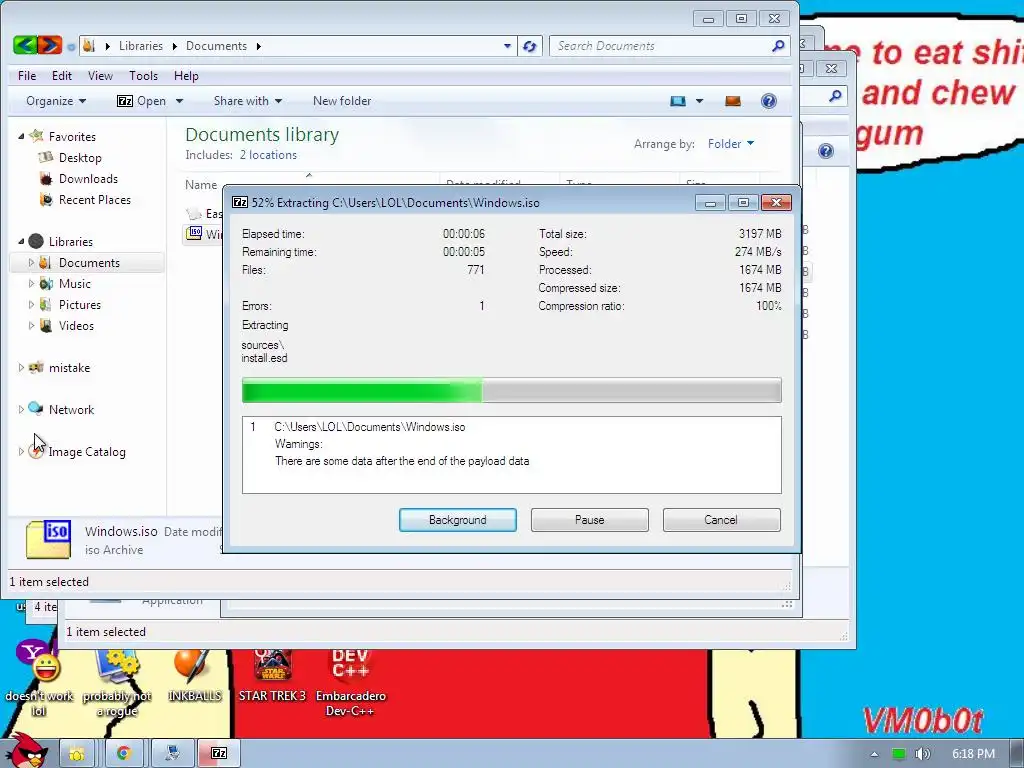Collapse the Favorites group
The image size is (1024, 768).
coord(21,136)
